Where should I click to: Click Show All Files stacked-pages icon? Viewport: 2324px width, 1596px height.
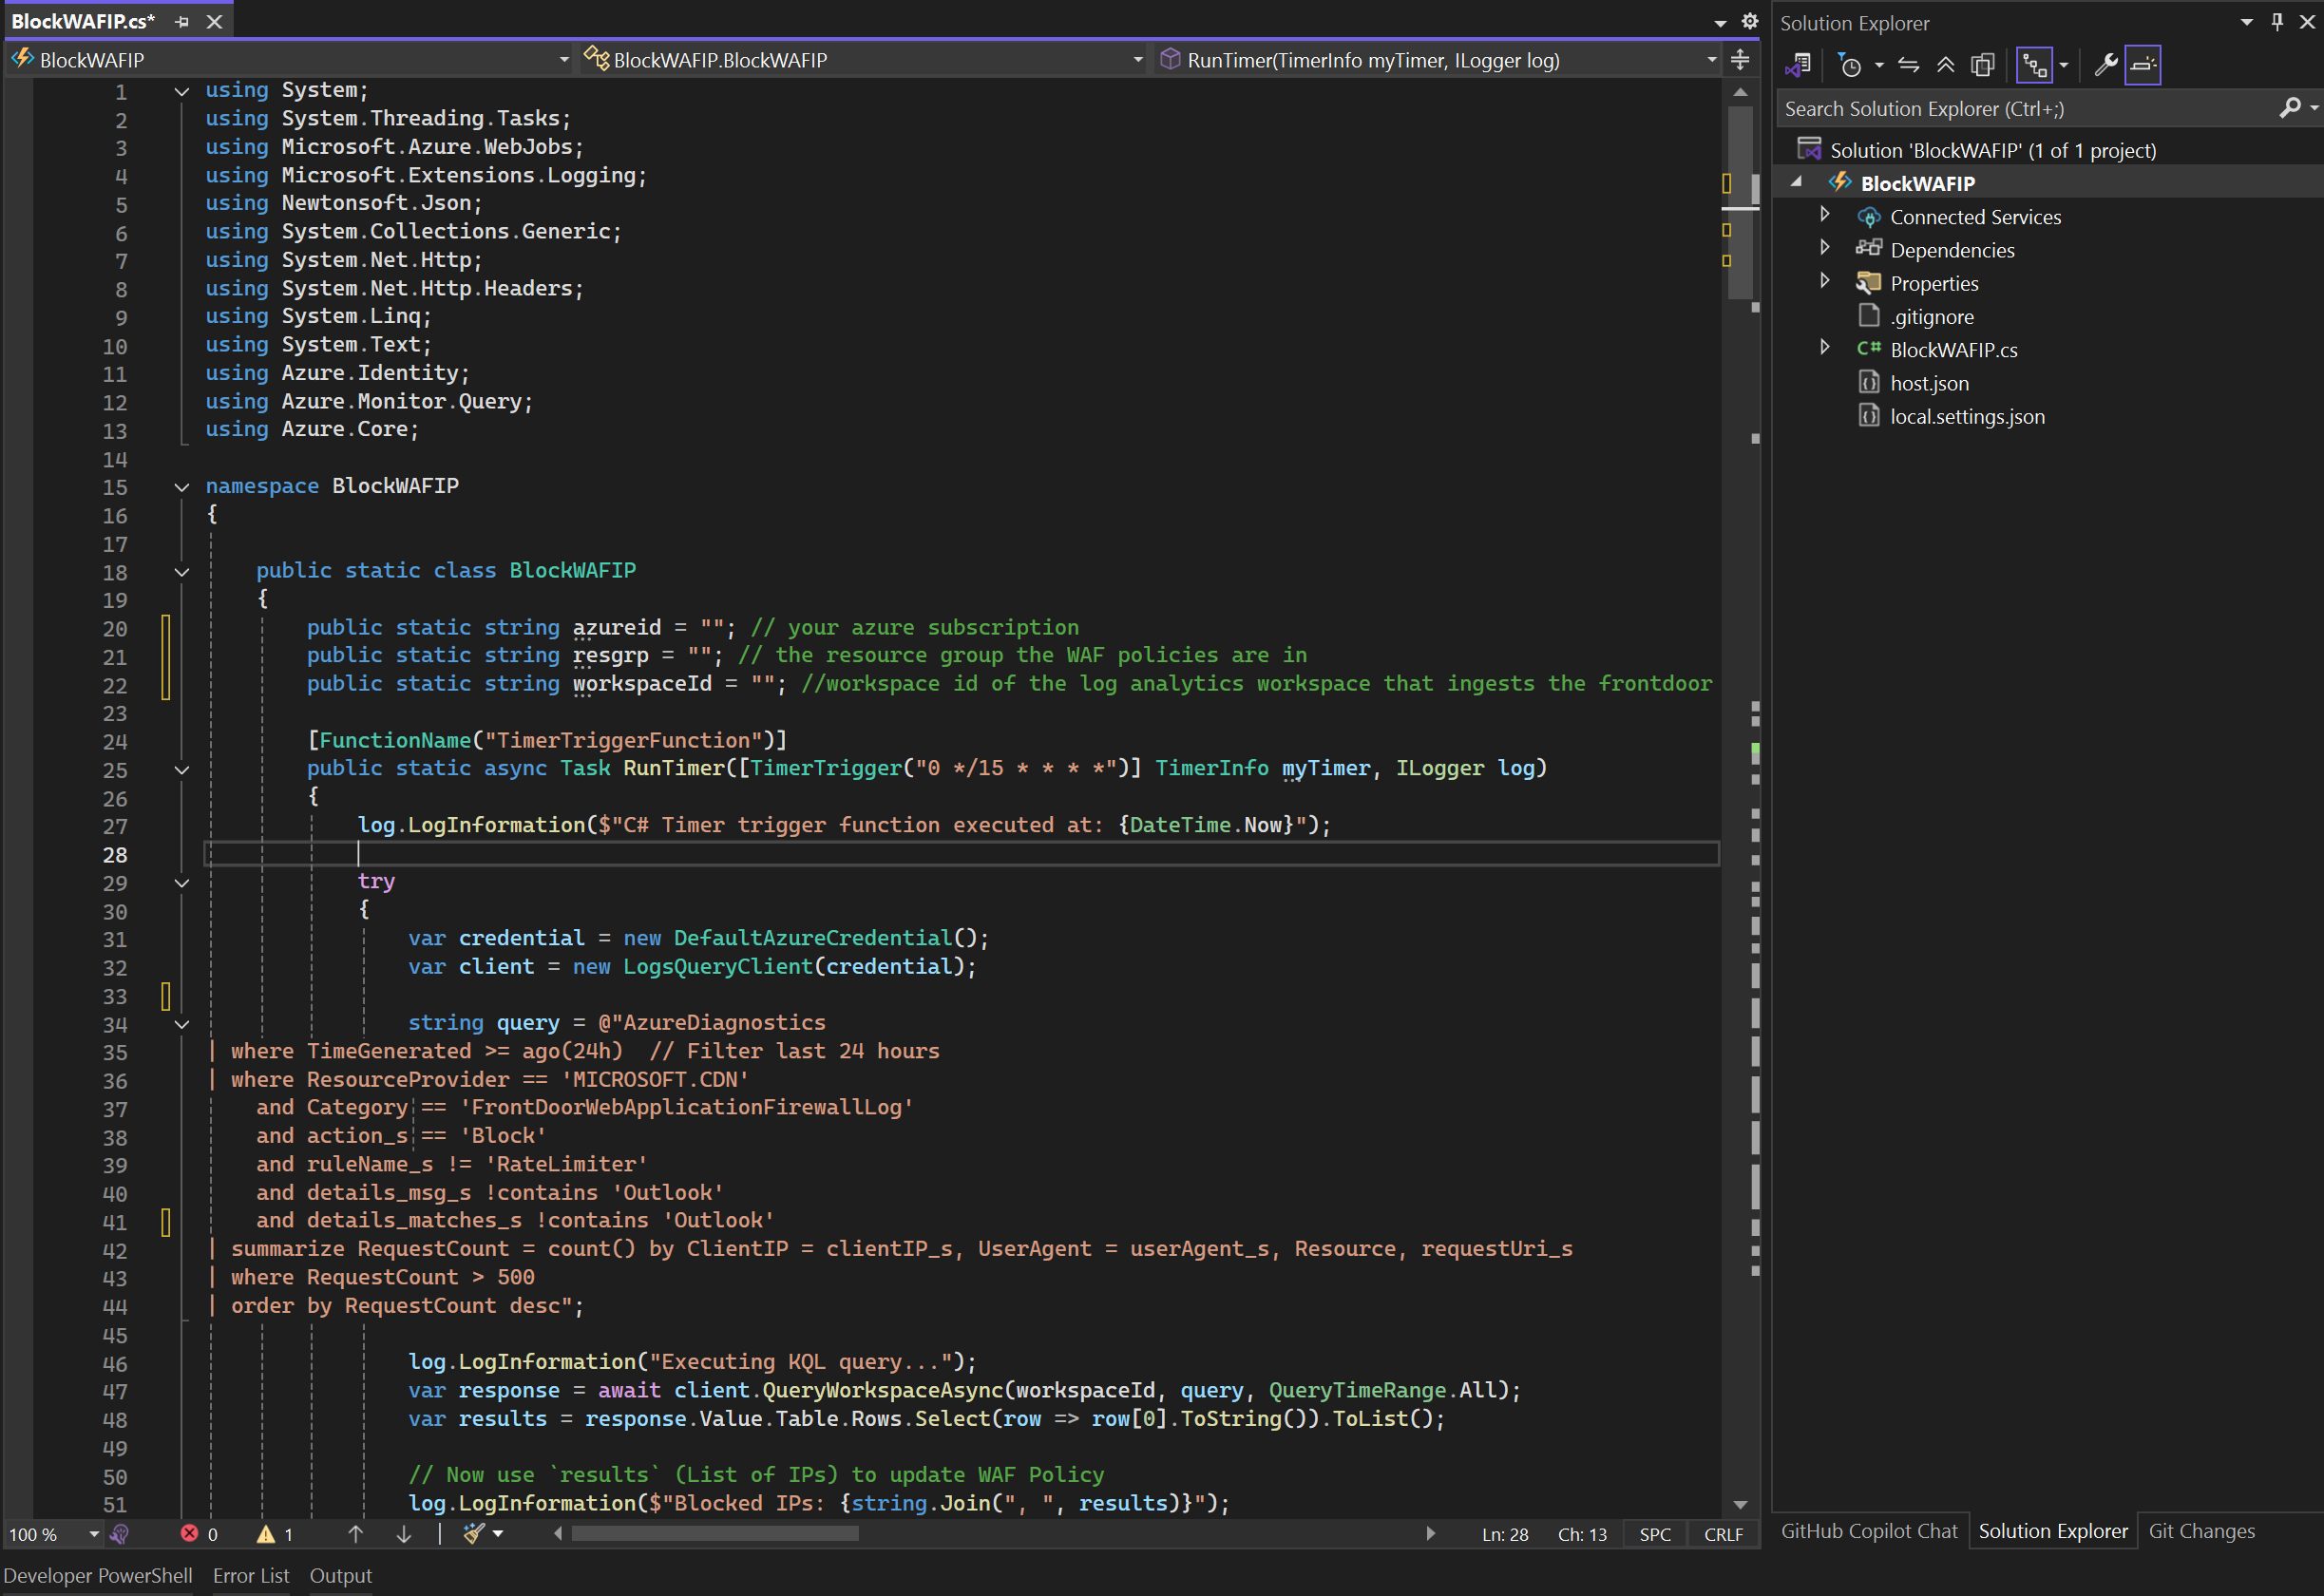pyautogui.click(x=1982, y=66)
